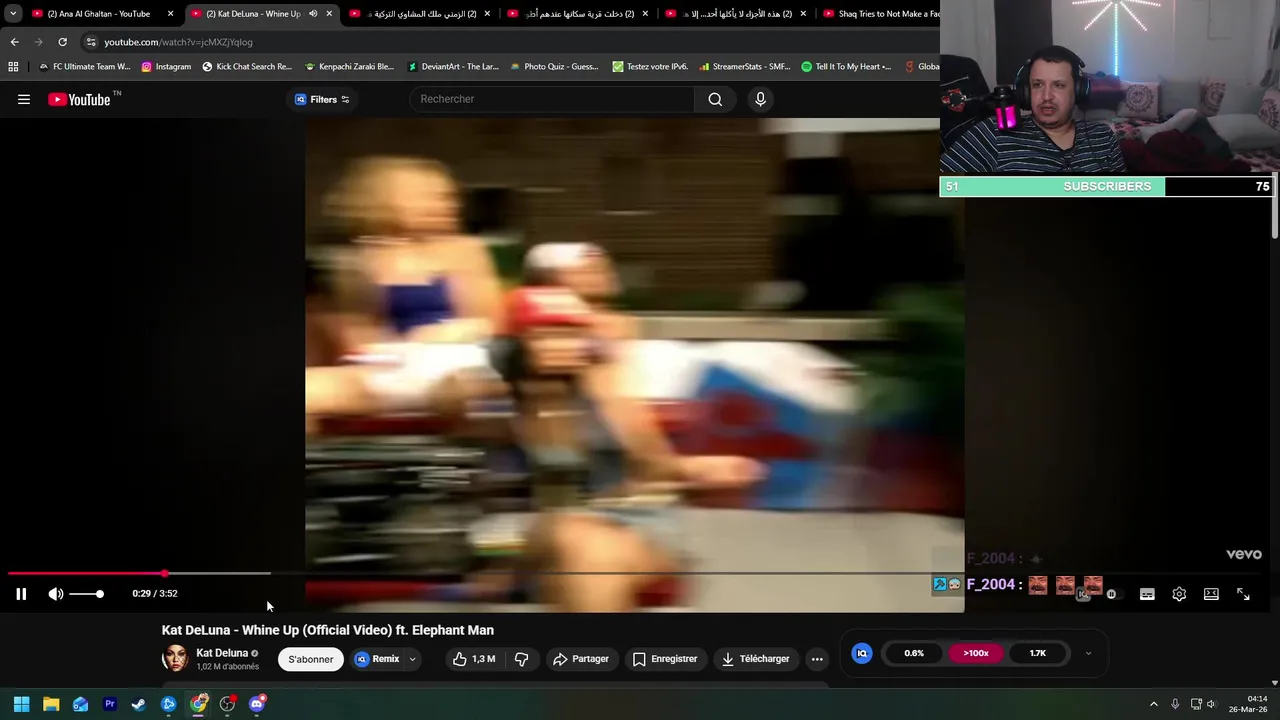This screenshot has width=1280, height=720.
Task: Mute the Kat DeLuna tab audio icon
Action: coord(313,14)
